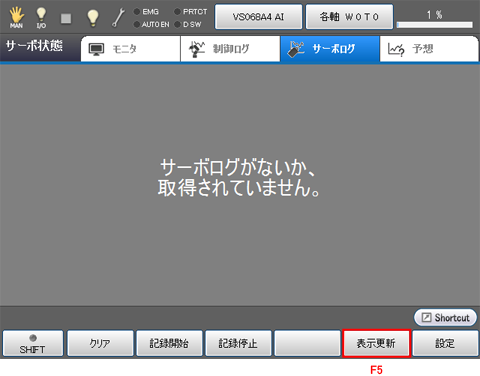Open the Shortcut button
480x376 pixels.
445,317
